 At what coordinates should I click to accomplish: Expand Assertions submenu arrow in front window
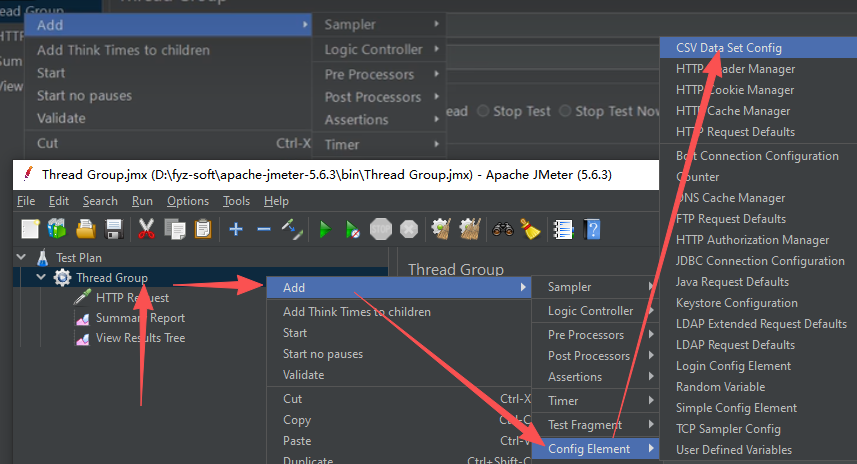(x=650, y=377)
